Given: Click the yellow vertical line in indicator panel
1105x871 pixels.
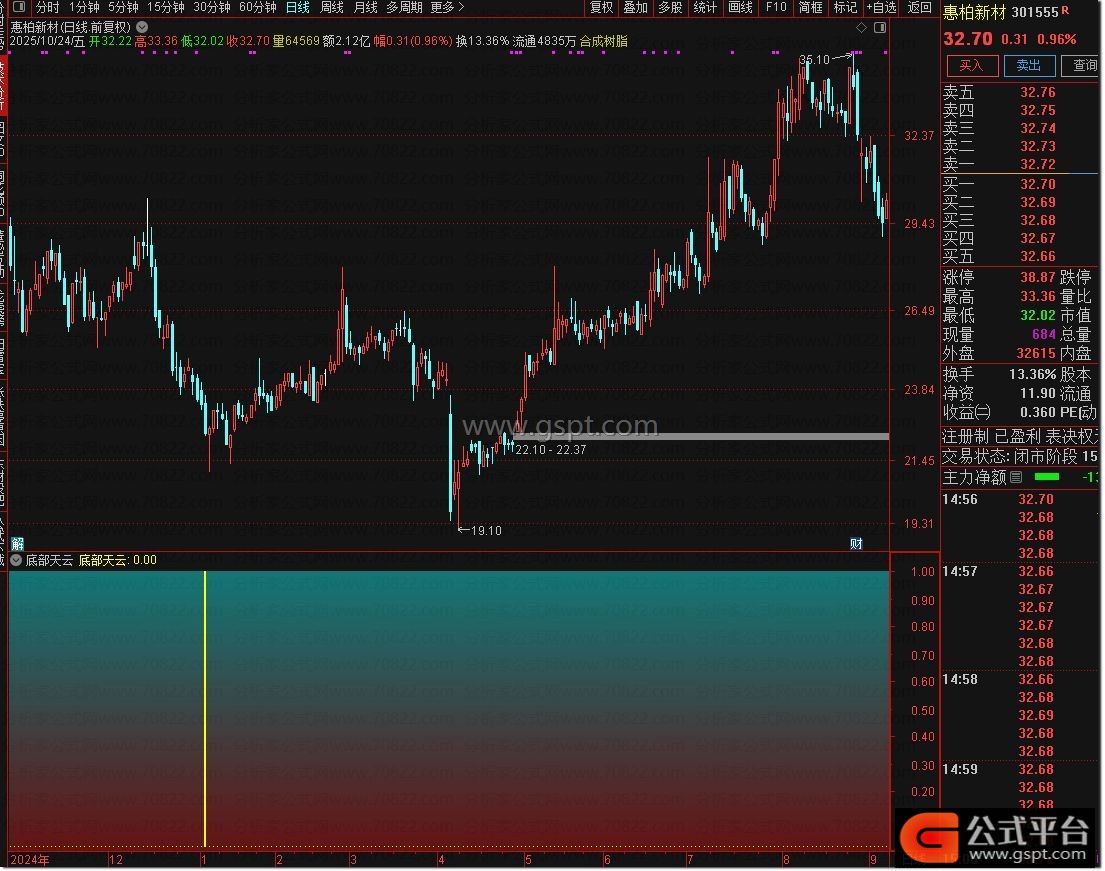Looking at the screenshot, I should click(x=205, y=708).
